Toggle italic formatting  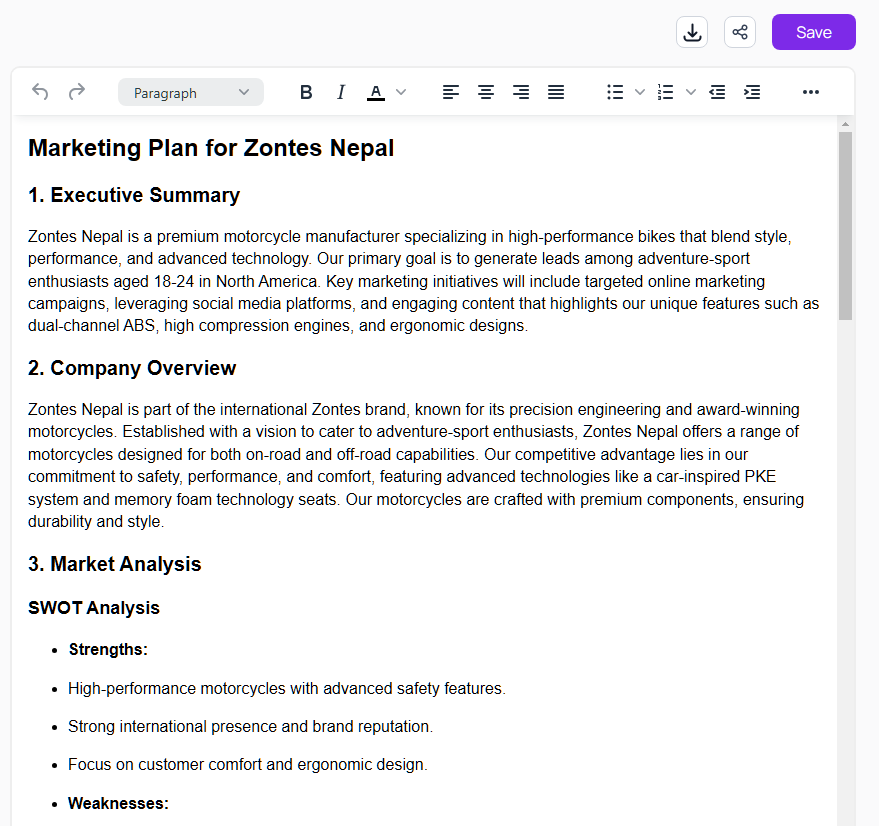coord(341,92)
